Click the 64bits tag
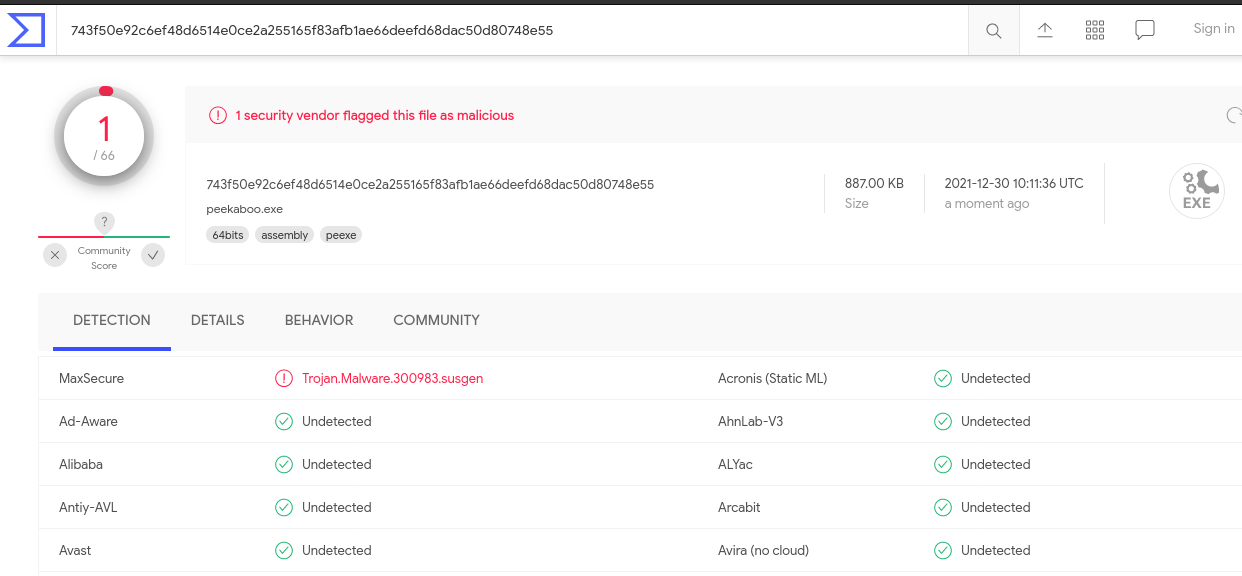 pos(227,235)
